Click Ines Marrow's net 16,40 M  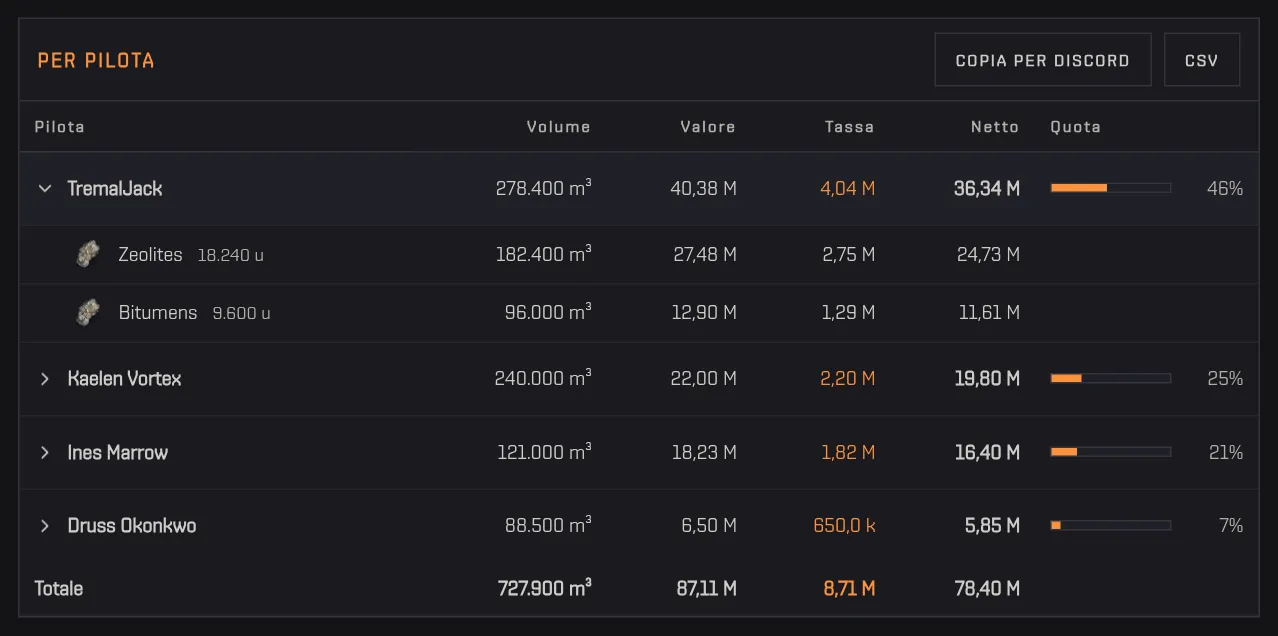(987, 452)
